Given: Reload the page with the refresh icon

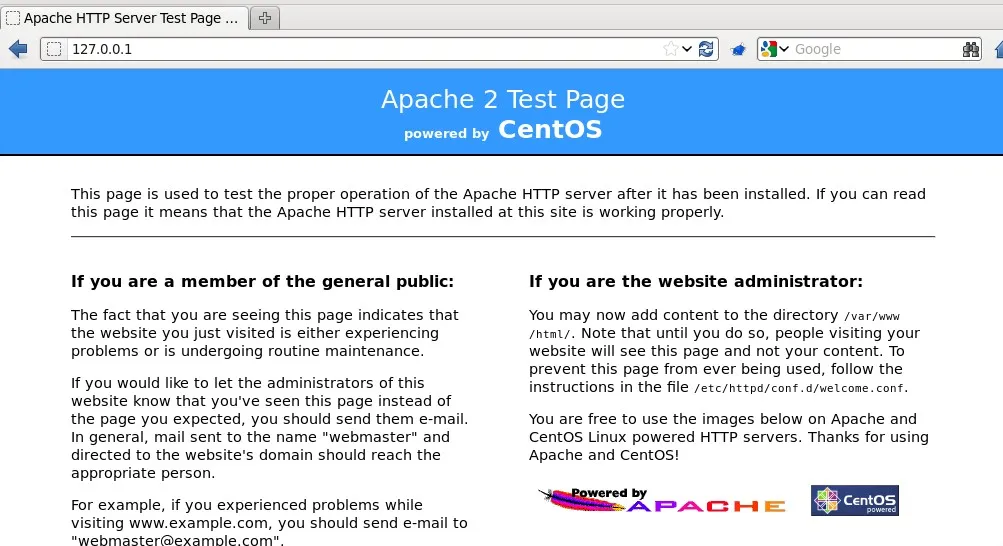Looking at the screenshot, I should coord(706,49).
